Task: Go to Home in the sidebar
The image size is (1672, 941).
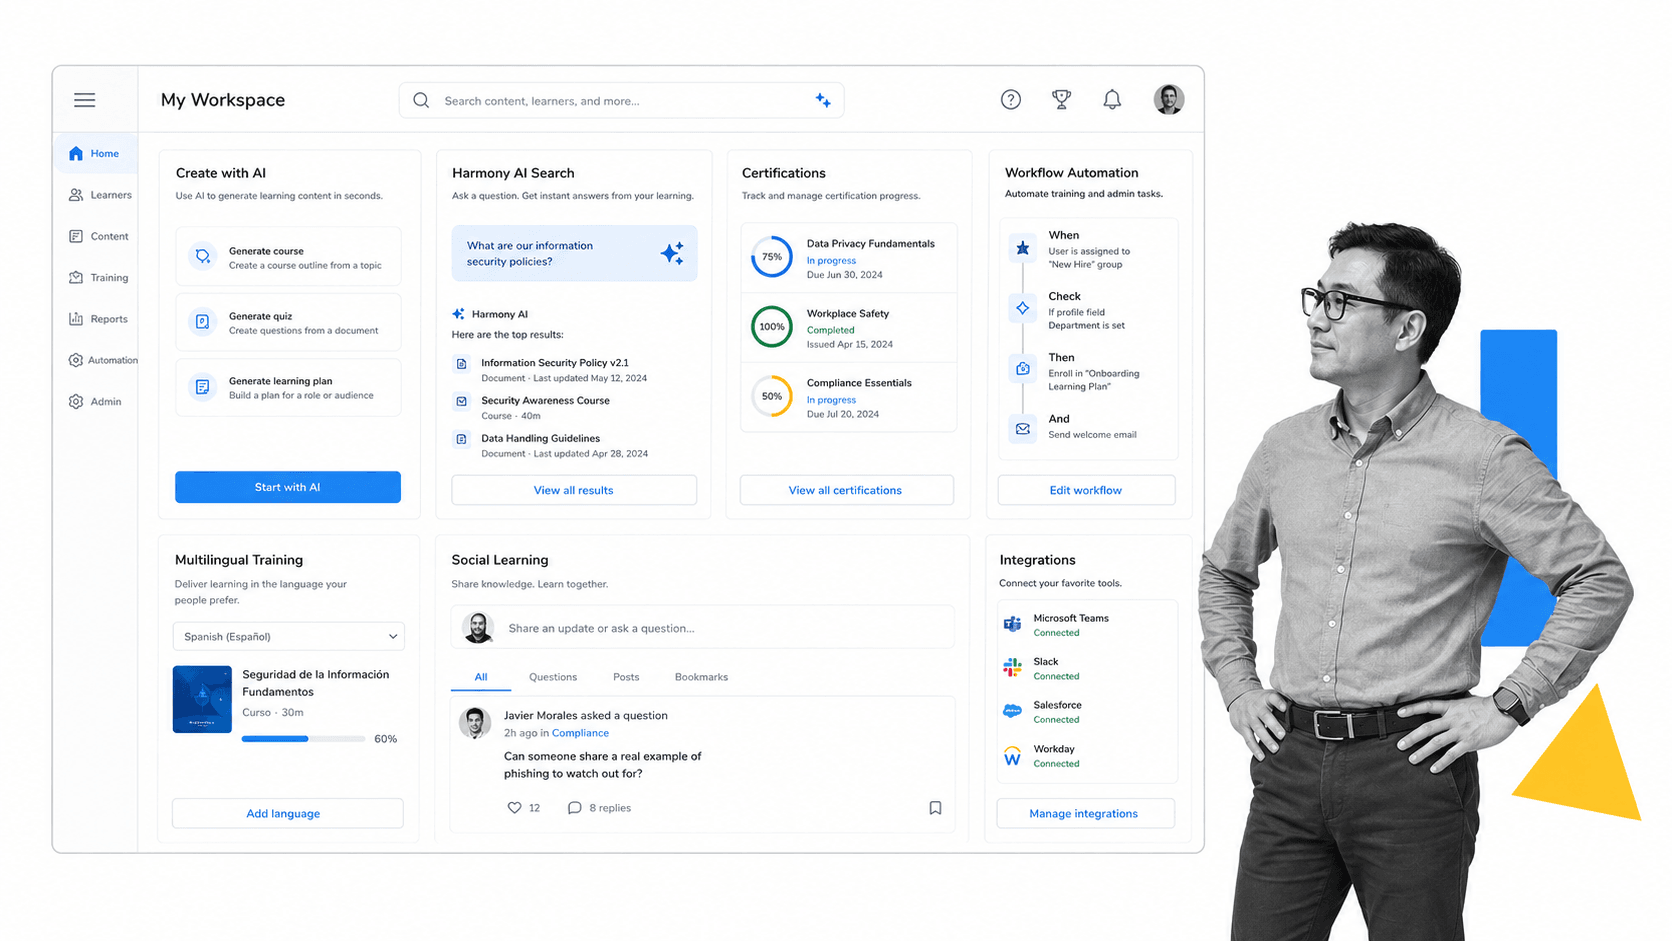Action: click(x=95, y=153)
